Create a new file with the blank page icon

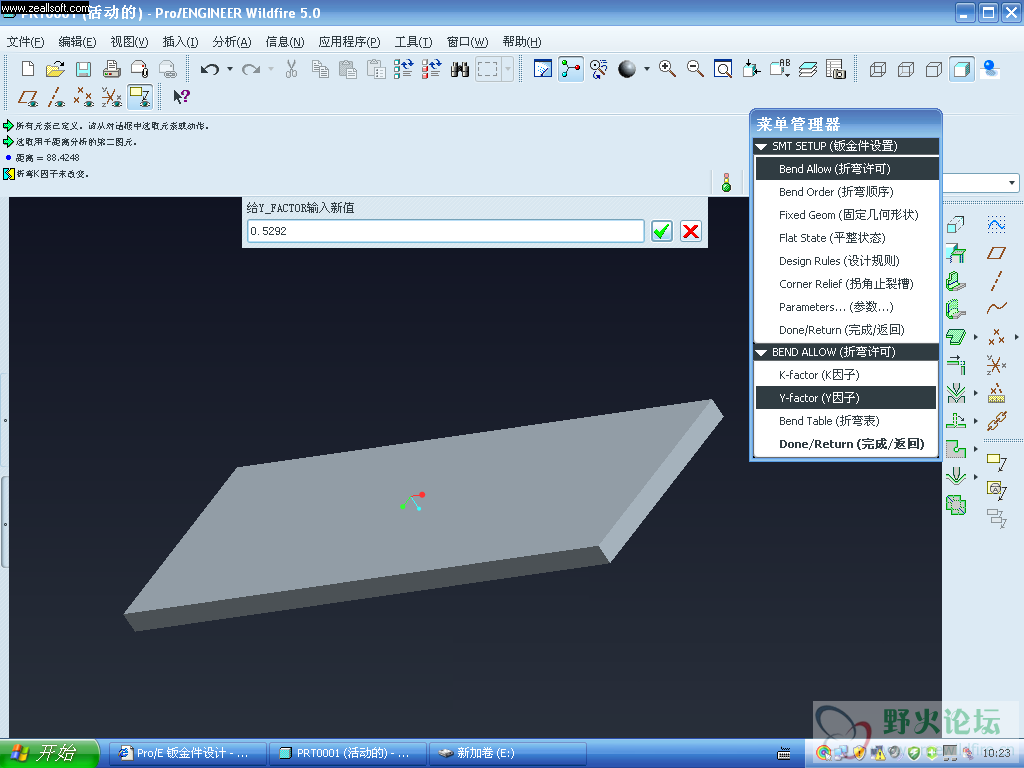point(27,69)
